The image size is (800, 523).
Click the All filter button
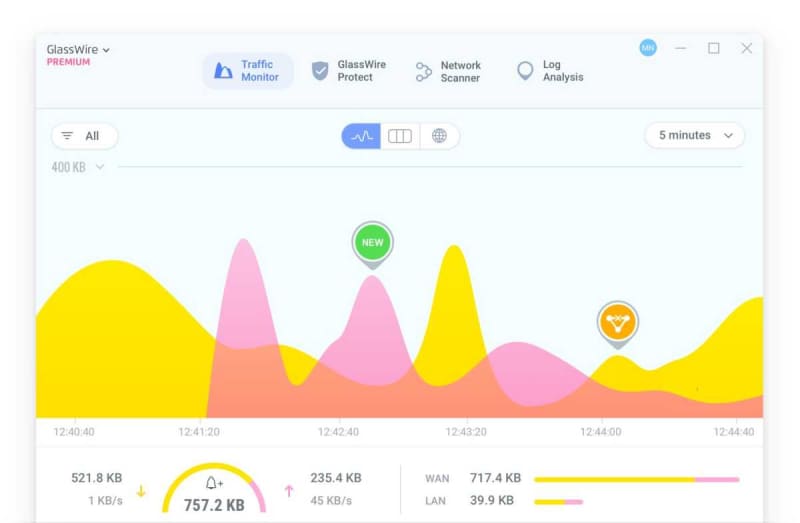click(84, 136)
